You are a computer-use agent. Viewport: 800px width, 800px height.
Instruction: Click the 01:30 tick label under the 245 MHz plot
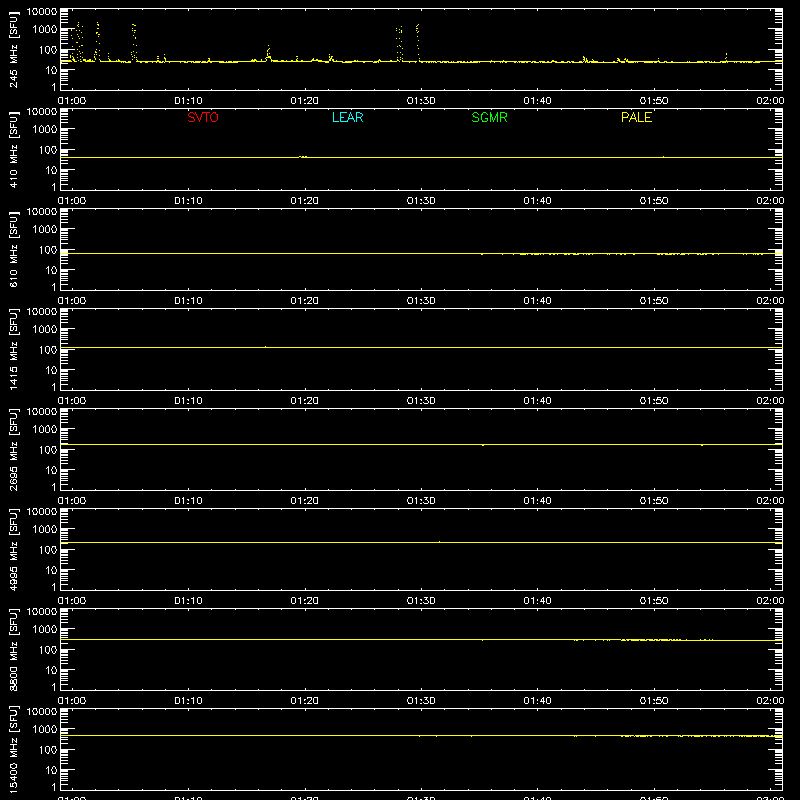point(421,101)
